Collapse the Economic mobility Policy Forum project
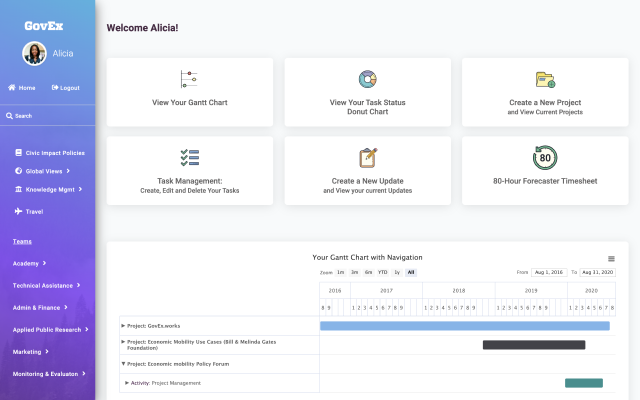Image resolution: width=640 pixels, height=400 pixels. (x=124, y=364)
